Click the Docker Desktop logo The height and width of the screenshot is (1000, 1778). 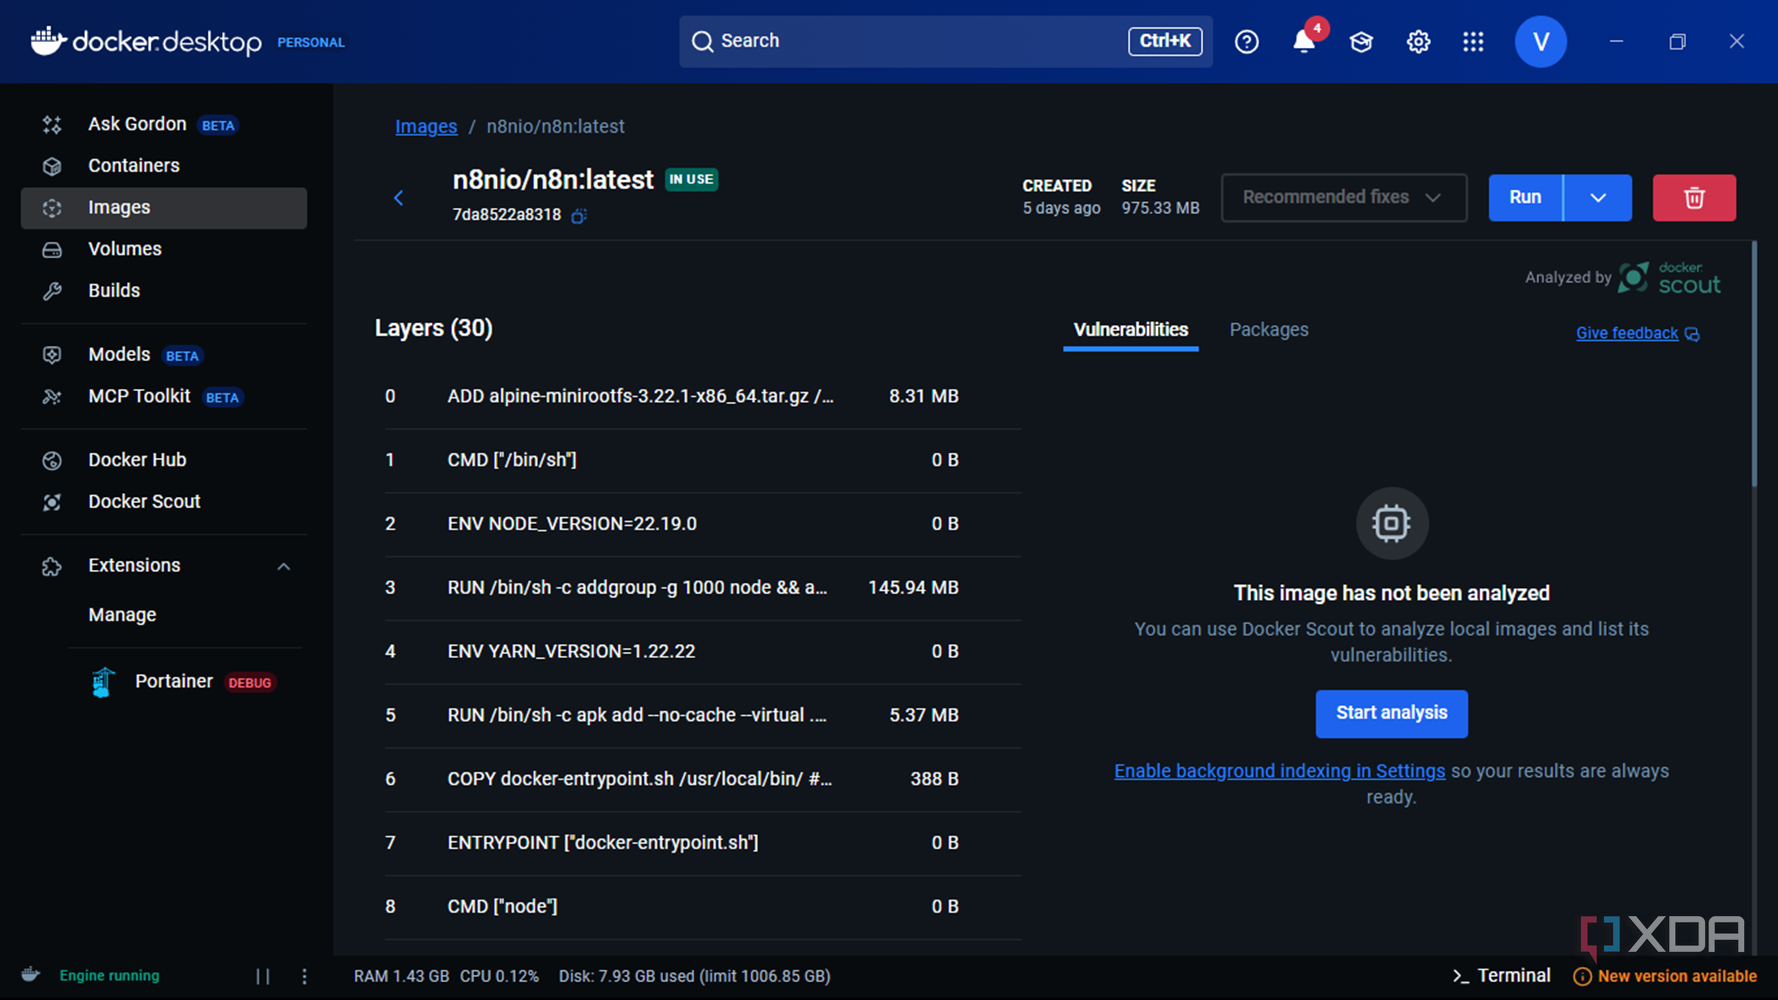coord(146,41)
